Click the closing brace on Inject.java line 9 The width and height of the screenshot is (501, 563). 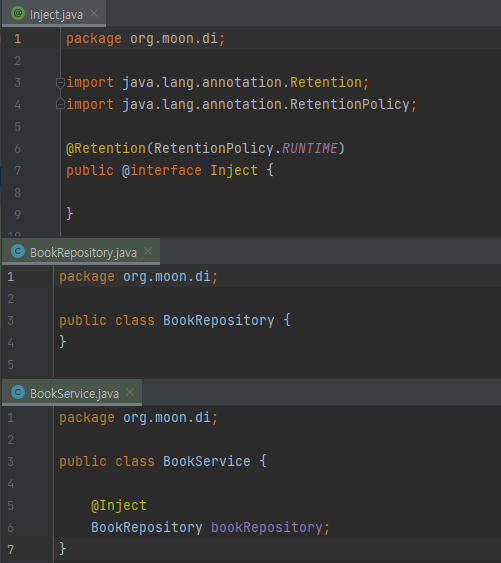tap(70, 214)
